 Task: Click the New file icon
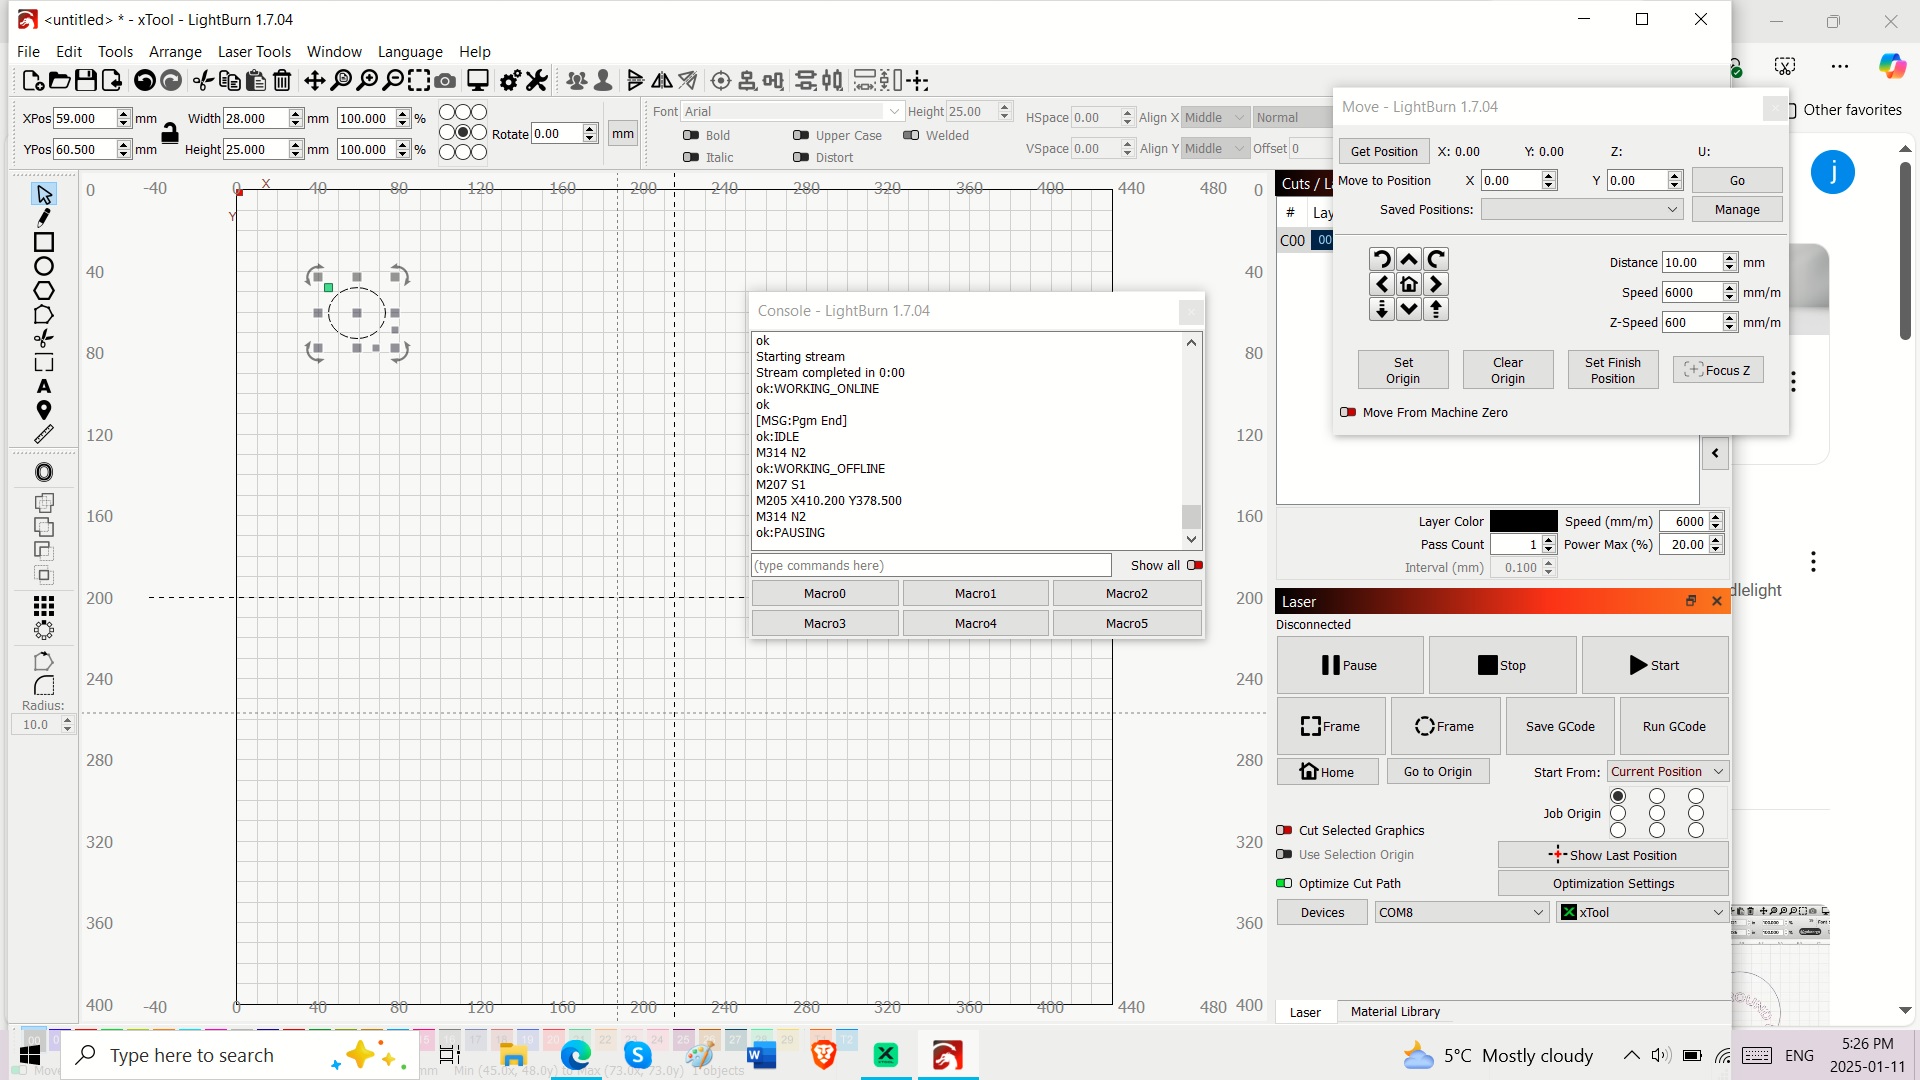[32, 81]
